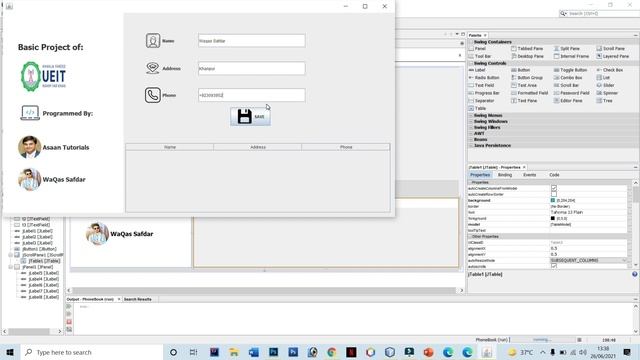
Task: Expand the Swing Fillers palette section
Action: click(471, 127)
